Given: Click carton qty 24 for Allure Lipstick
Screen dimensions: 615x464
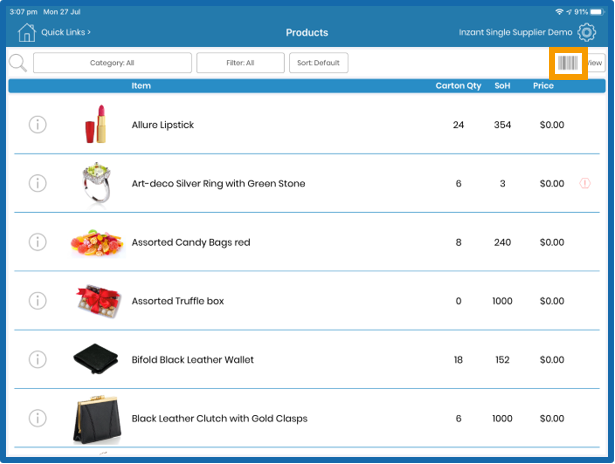Looking at the screenshot, I should [x=458, y=125].
